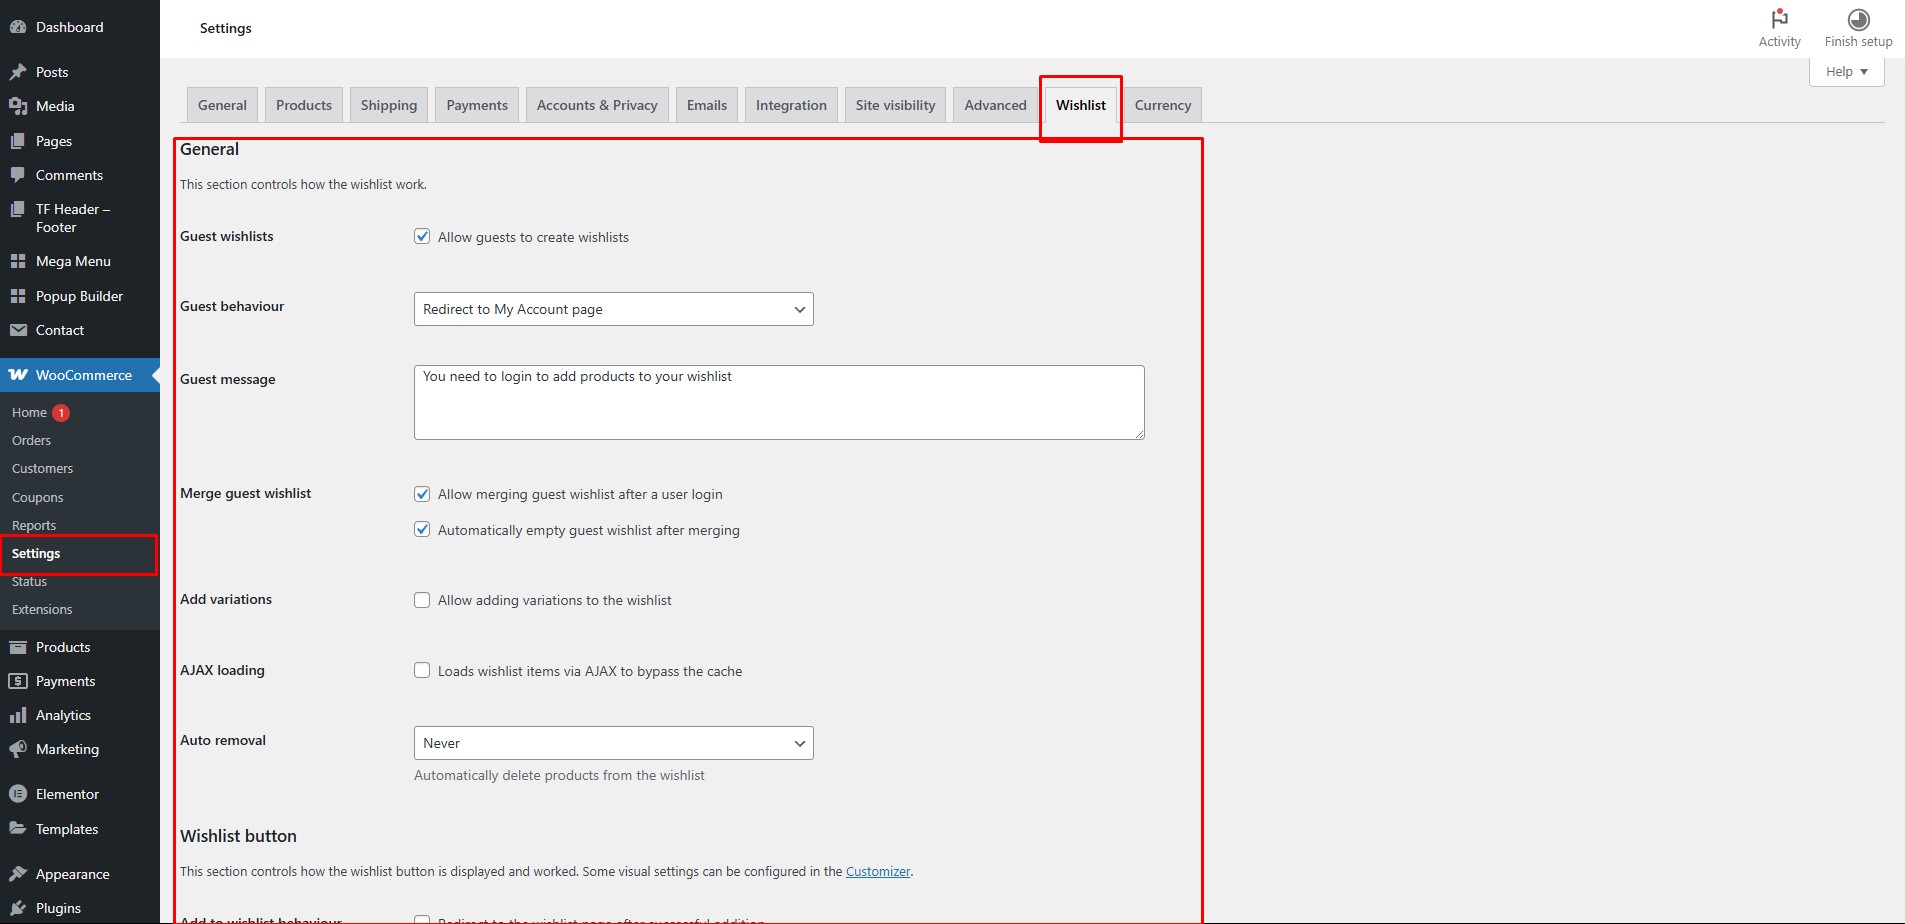The width and height of the screenshot is (1905, 924).
Task: Click the Media library icon
Action: (x=18, y=106)
